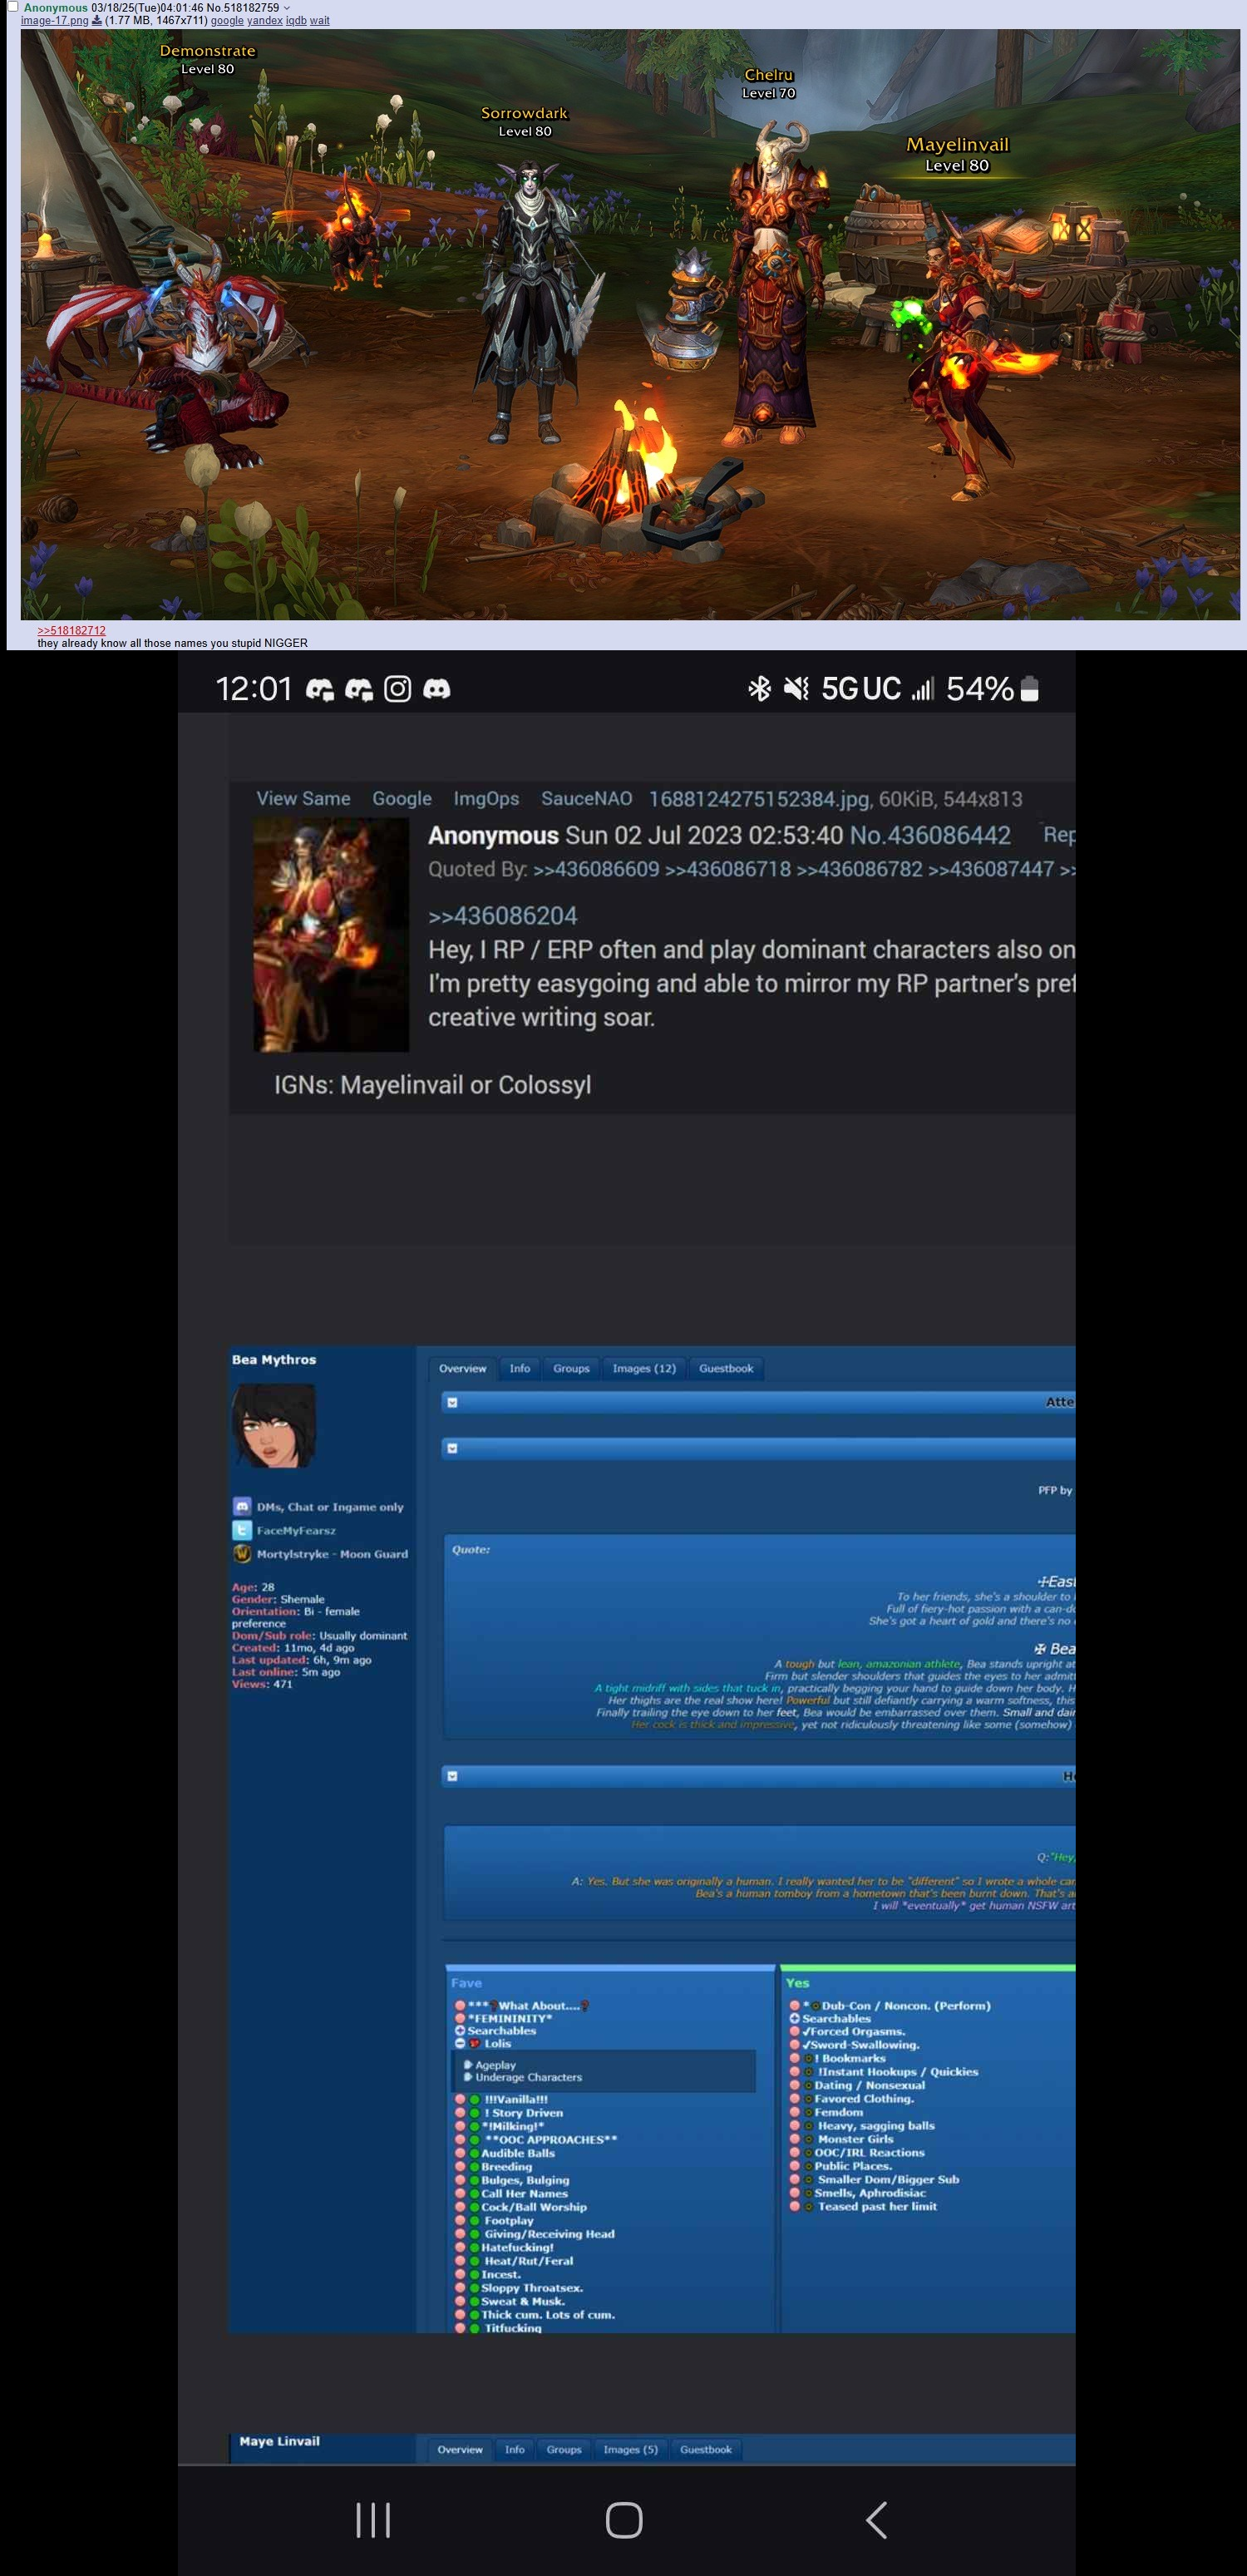Expand Searchables in the Fave list

point(460,2031)
